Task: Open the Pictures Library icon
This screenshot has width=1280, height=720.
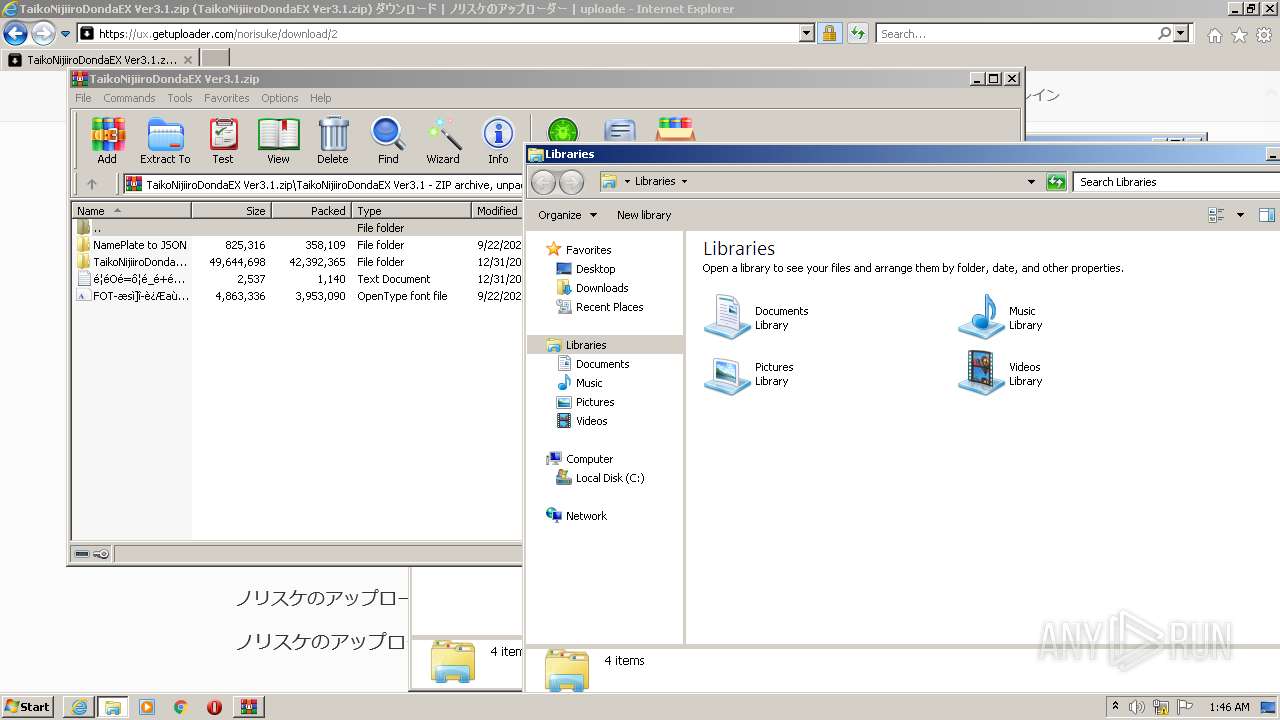Action: click(x=750, y=374)
